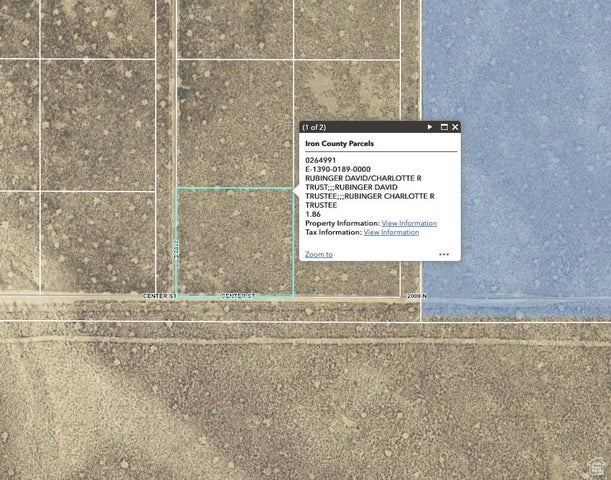Open View Information link for Property Information

pyautogui.click(x=409, y=223)
